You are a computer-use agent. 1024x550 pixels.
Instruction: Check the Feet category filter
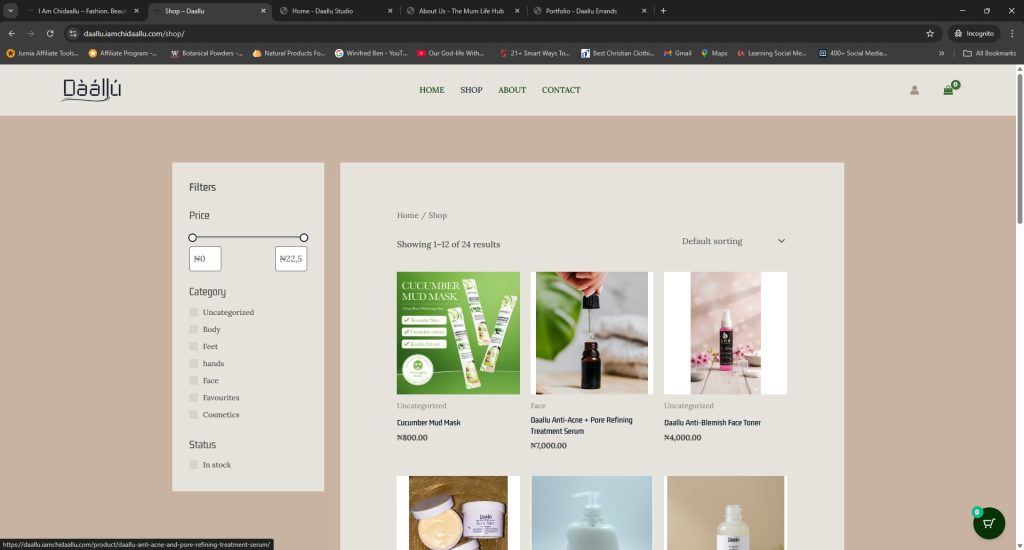tap(193, 346)
